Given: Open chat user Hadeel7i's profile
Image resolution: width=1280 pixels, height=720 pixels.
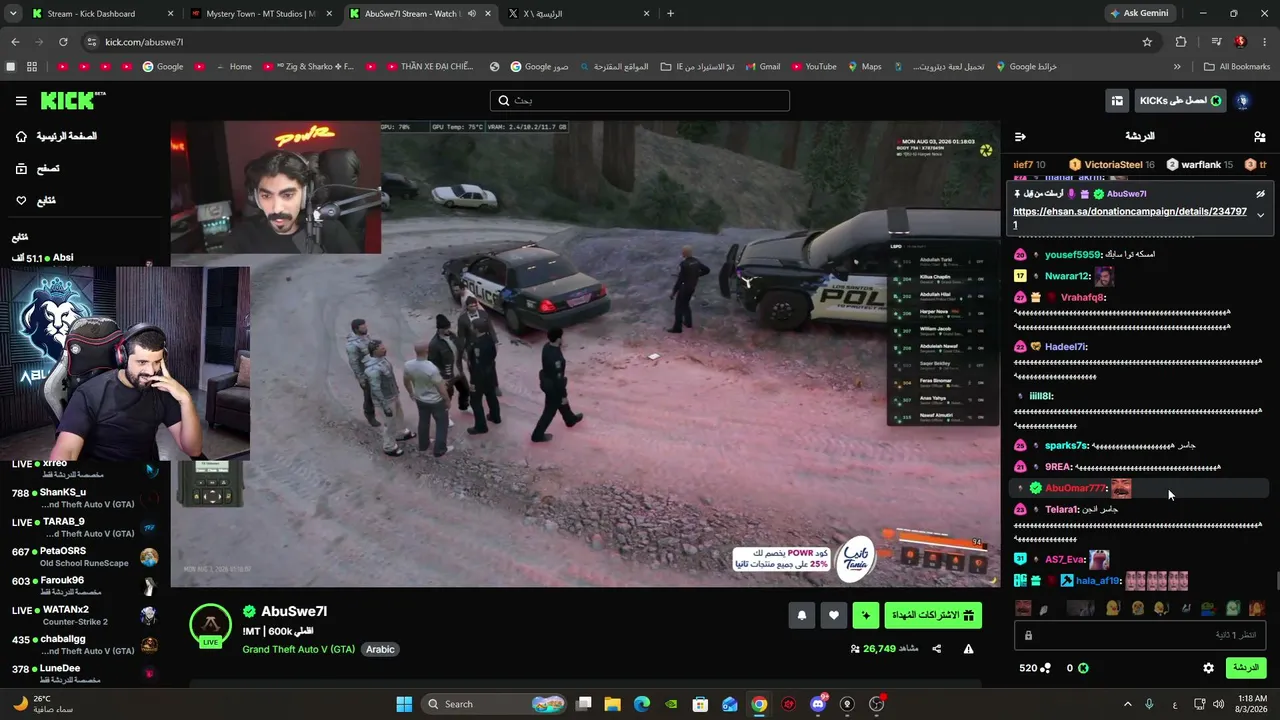Looking at the screenshot, I should point(1066,347).
